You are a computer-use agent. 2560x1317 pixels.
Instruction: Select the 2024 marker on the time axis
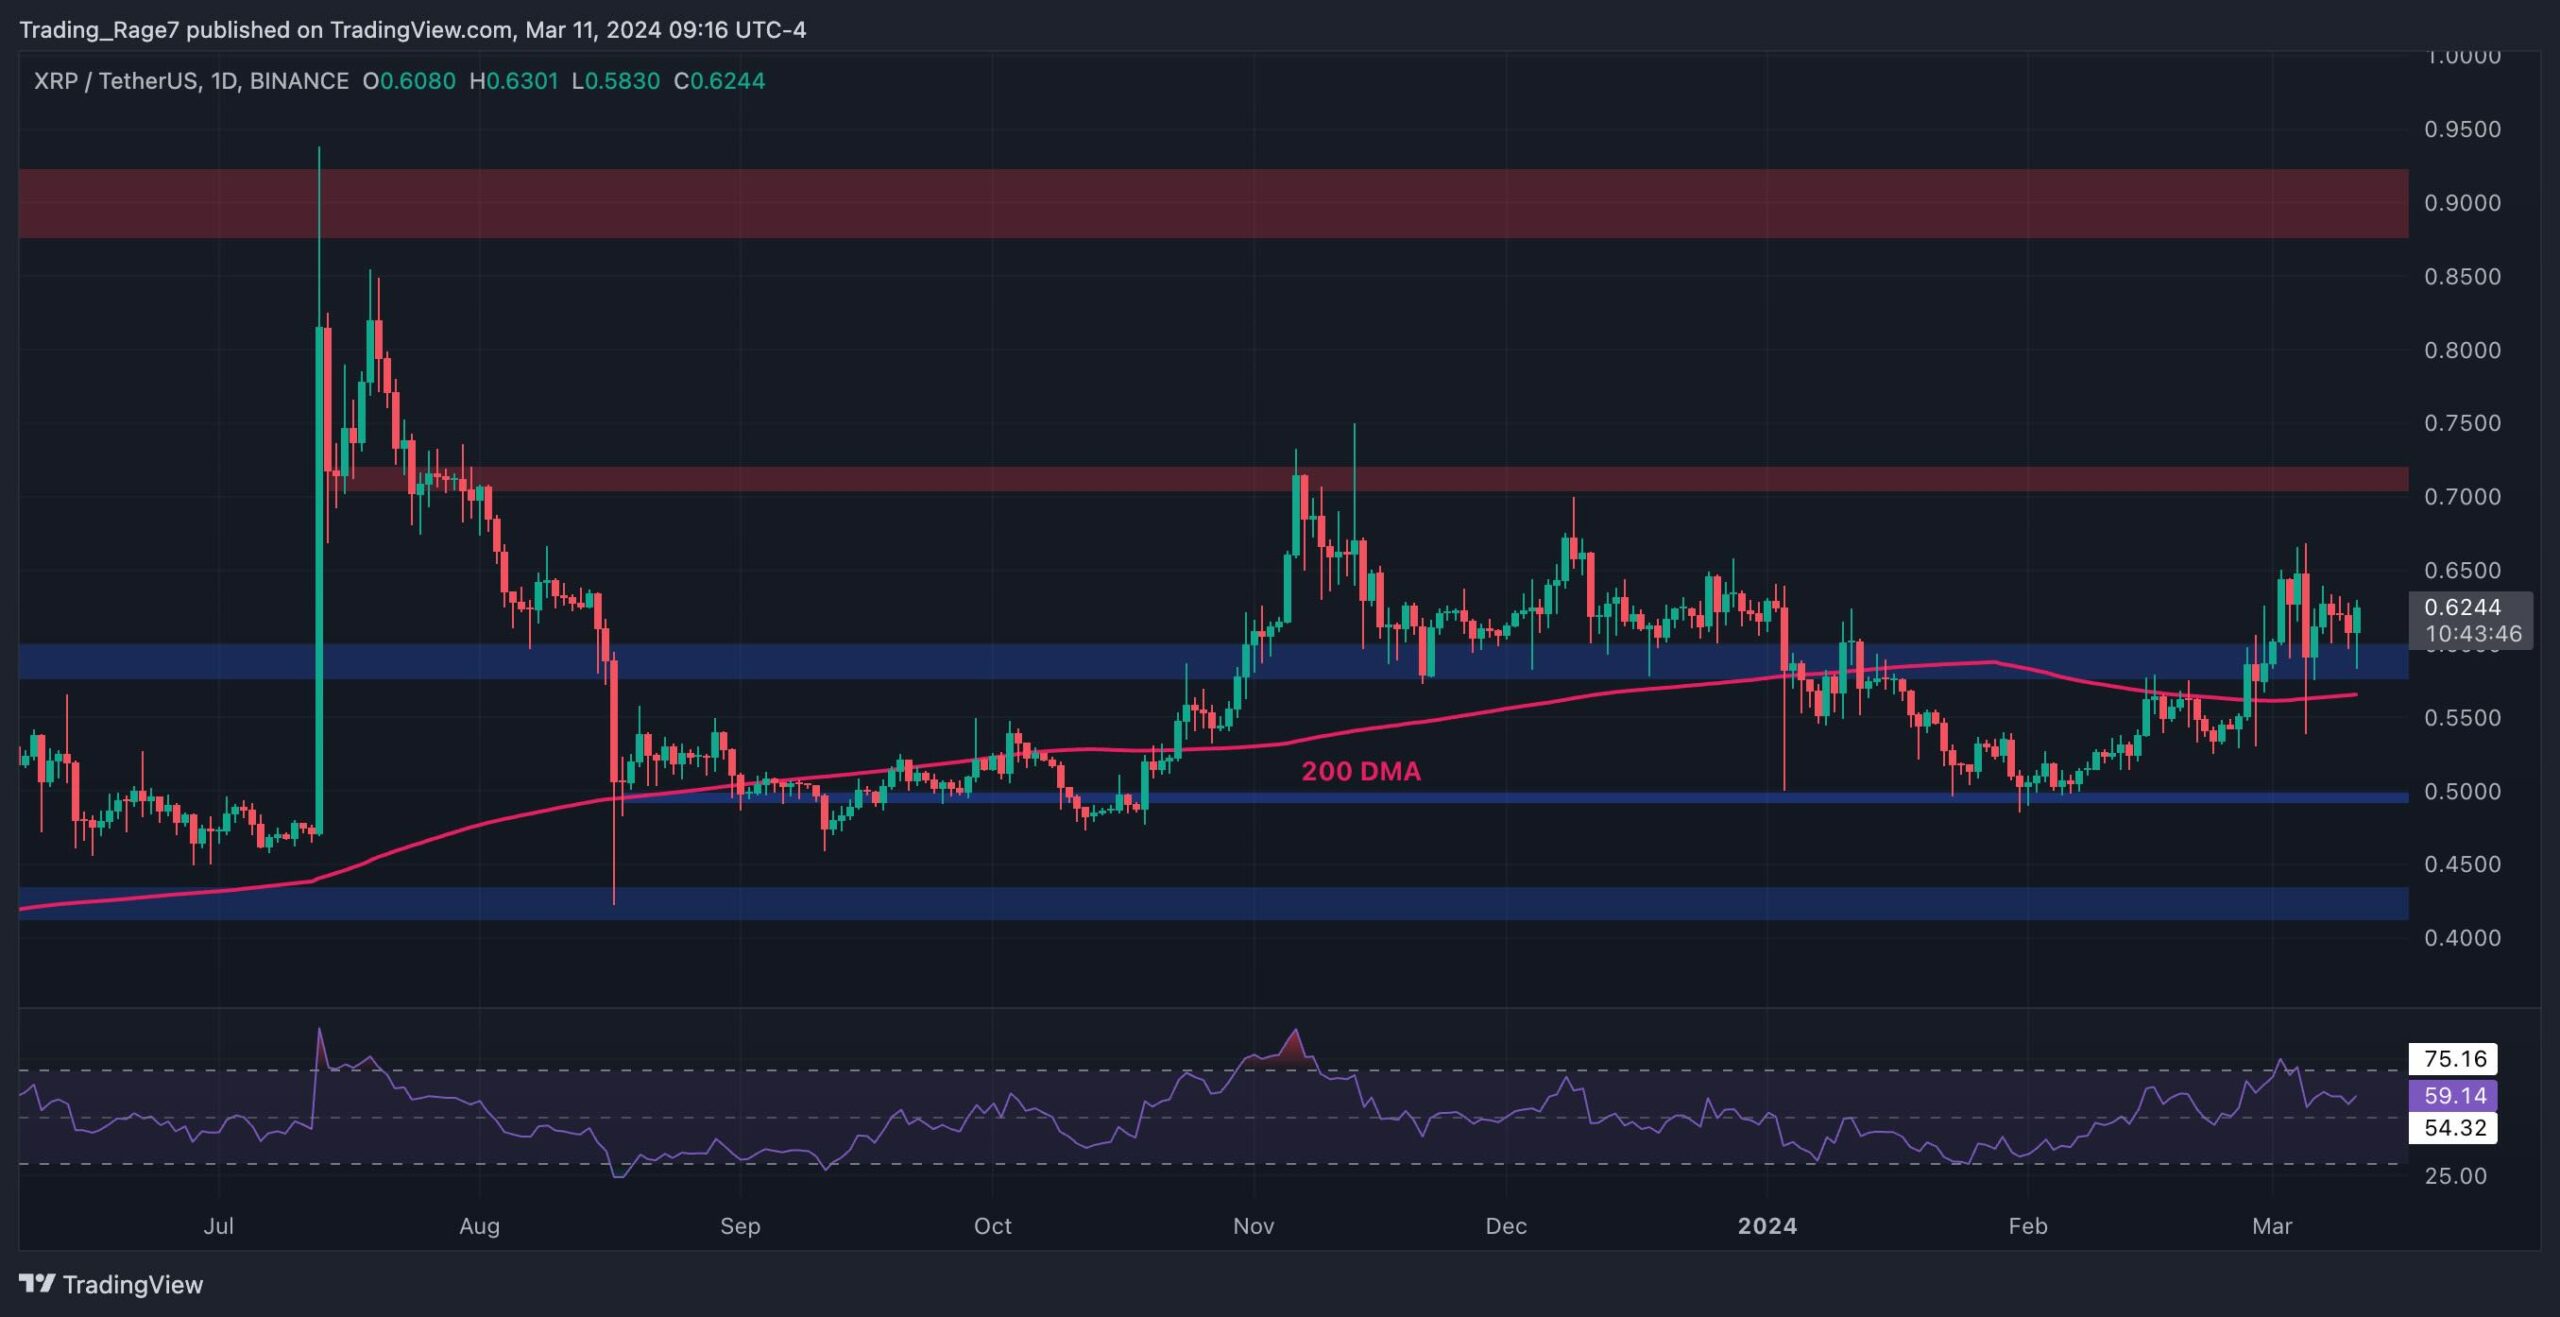click(x=1767, y=1226)
